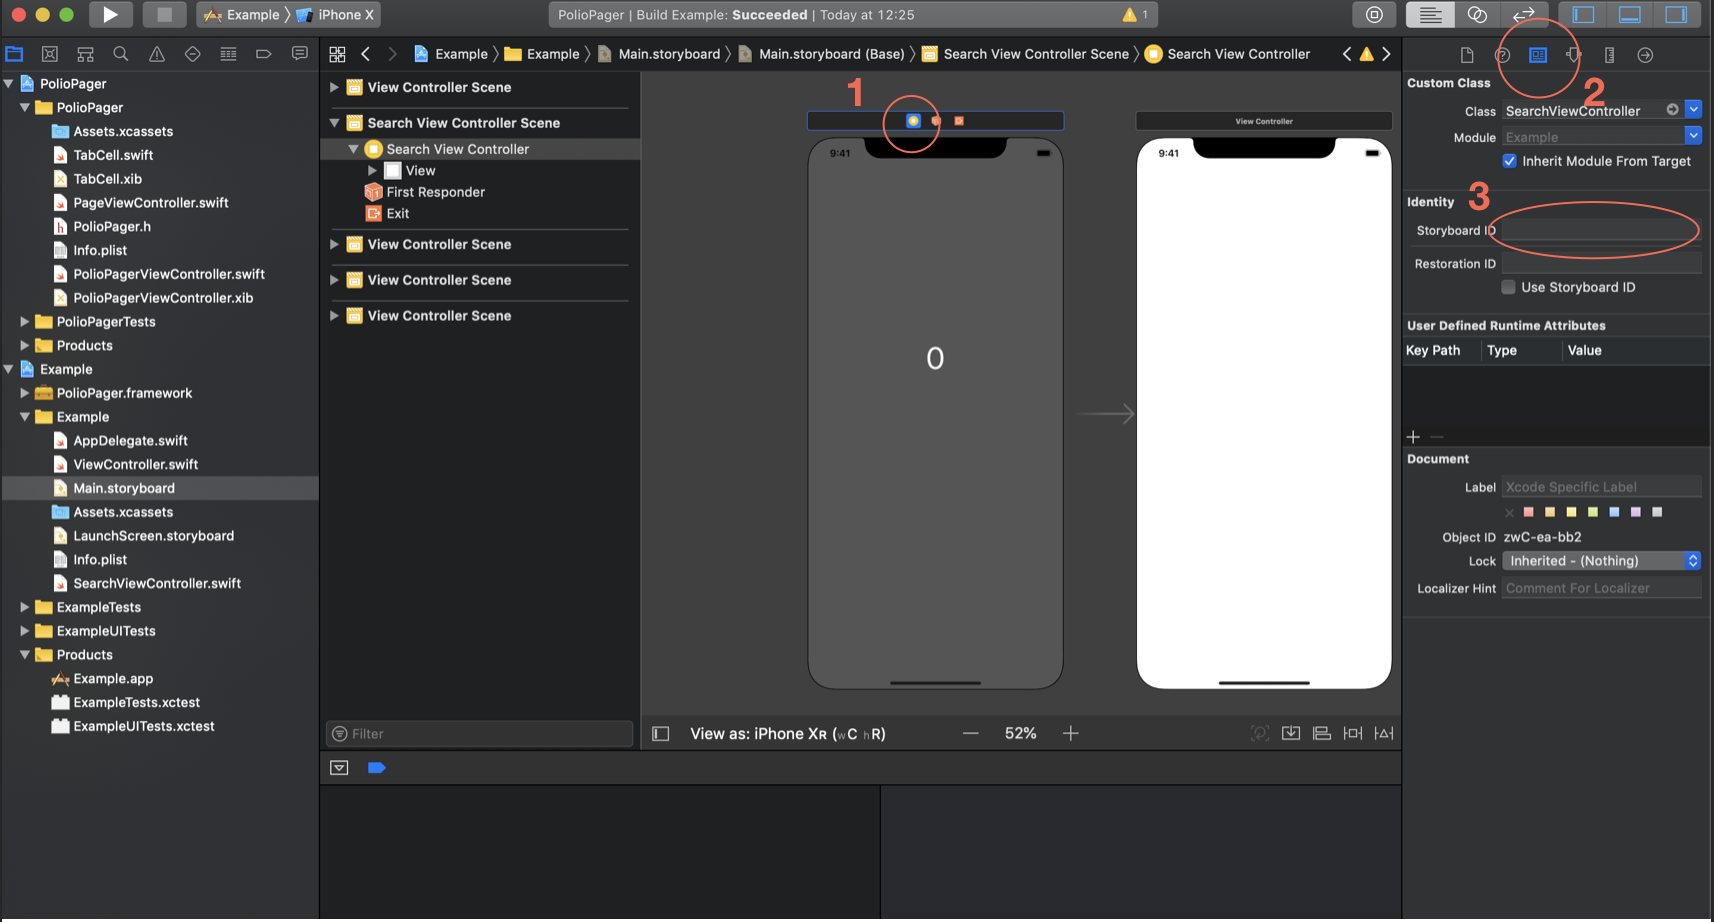Zoom out on the storyboard canvas
The width and height of the screenshot is (1714, 922).
coord(970,733)
